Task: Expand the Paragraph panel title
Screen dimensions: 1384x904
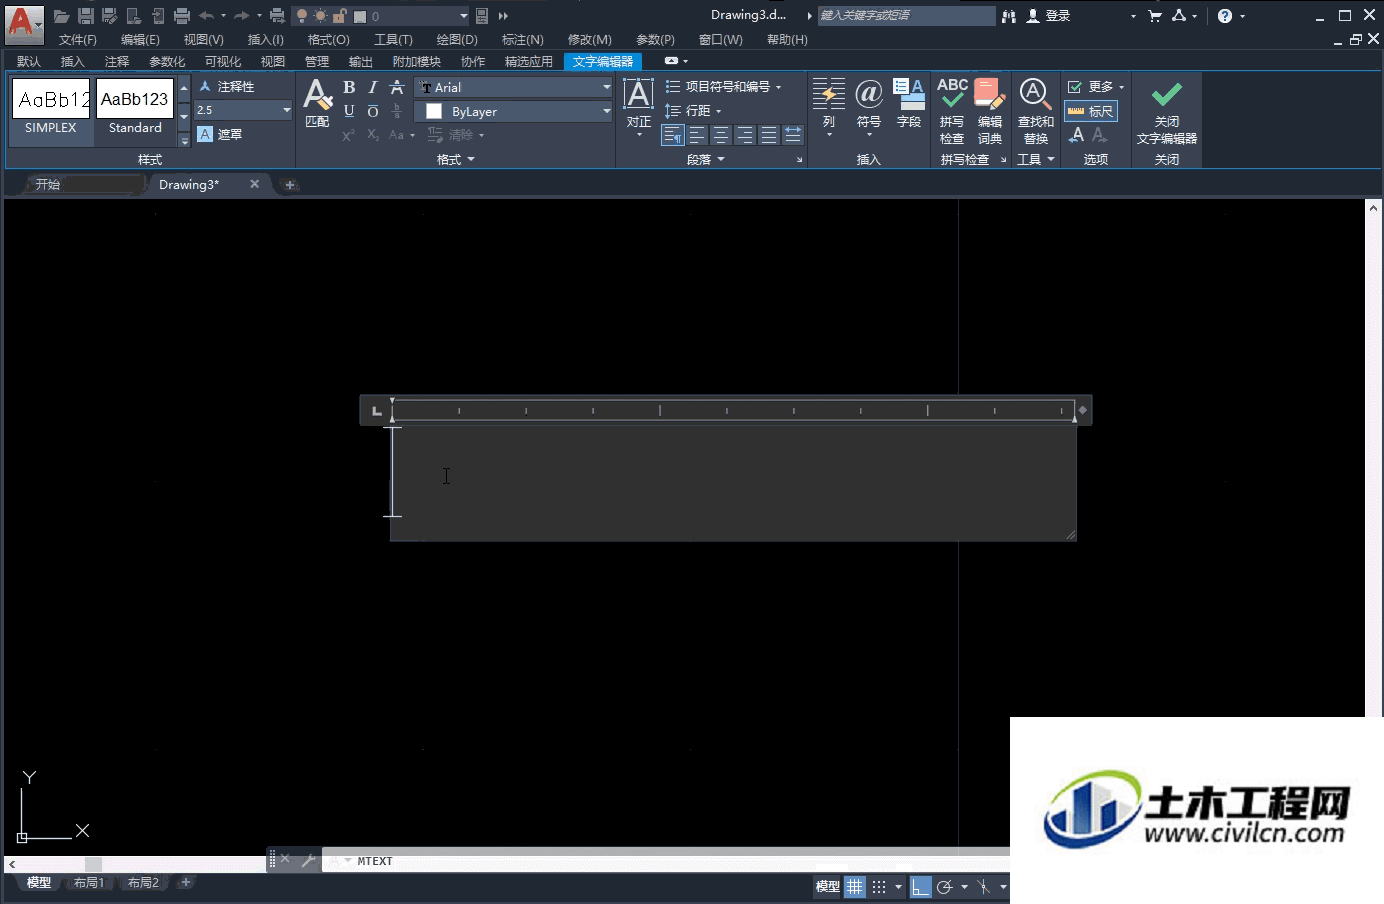Action: 706,160
